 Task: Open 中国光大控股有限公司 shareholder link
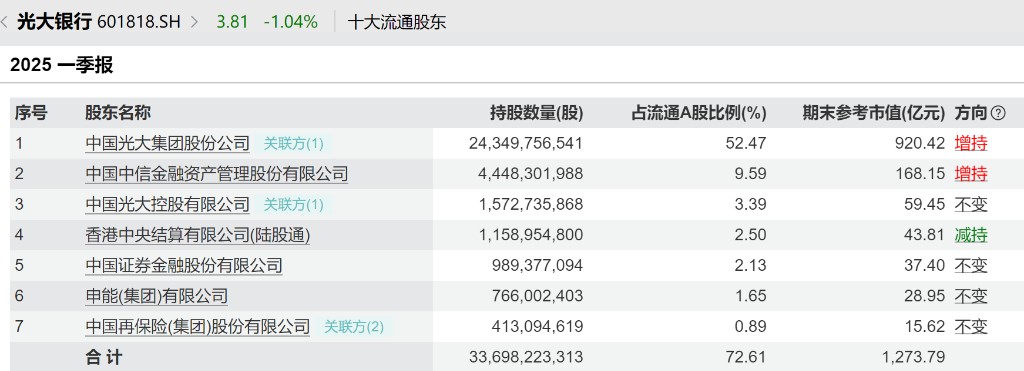pos(167,204)
